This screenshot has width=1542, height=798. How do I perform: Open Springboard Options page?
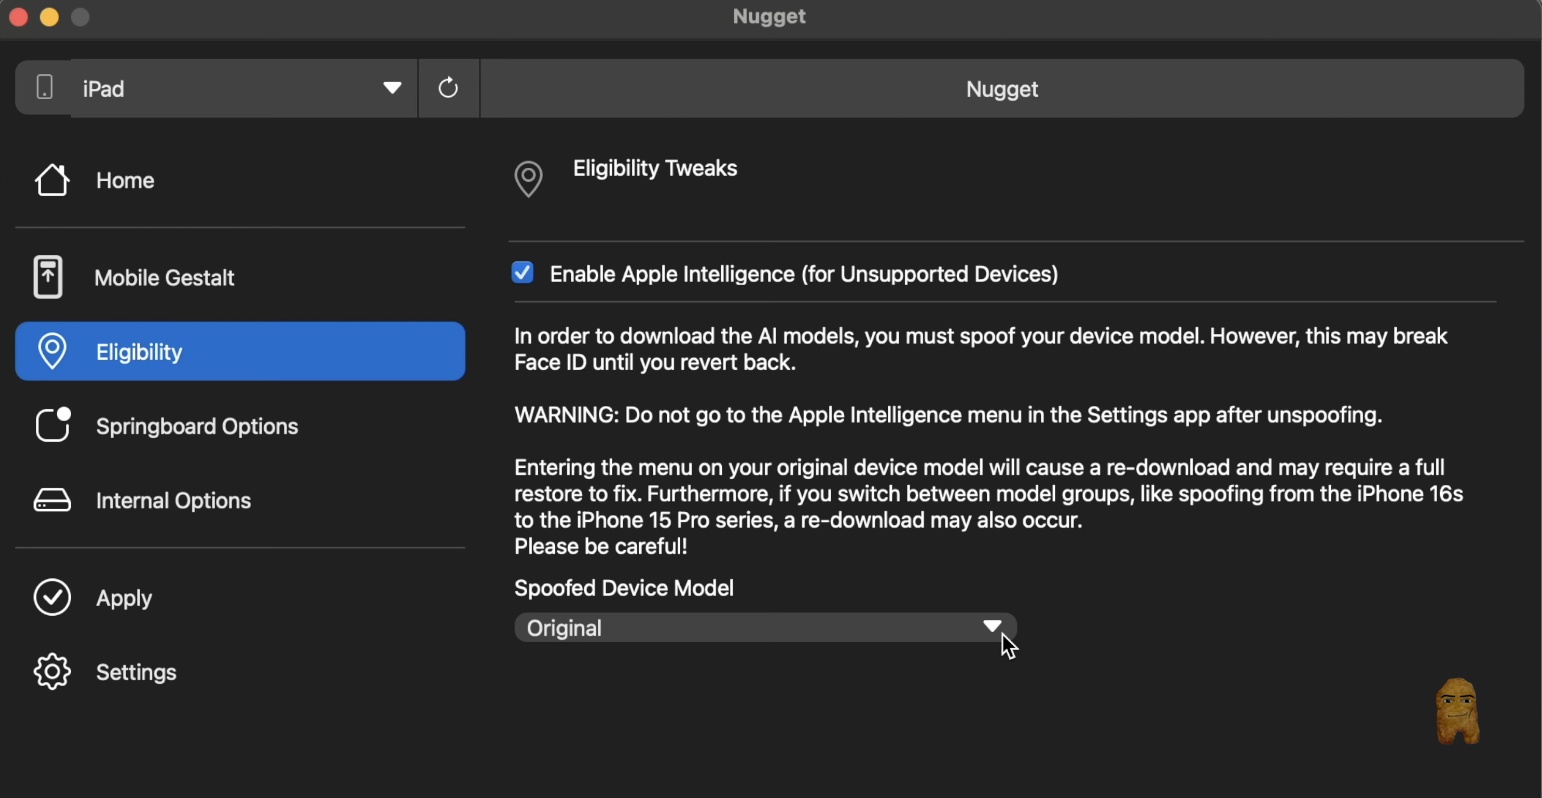pyautogui.click(x=197, y=427)
